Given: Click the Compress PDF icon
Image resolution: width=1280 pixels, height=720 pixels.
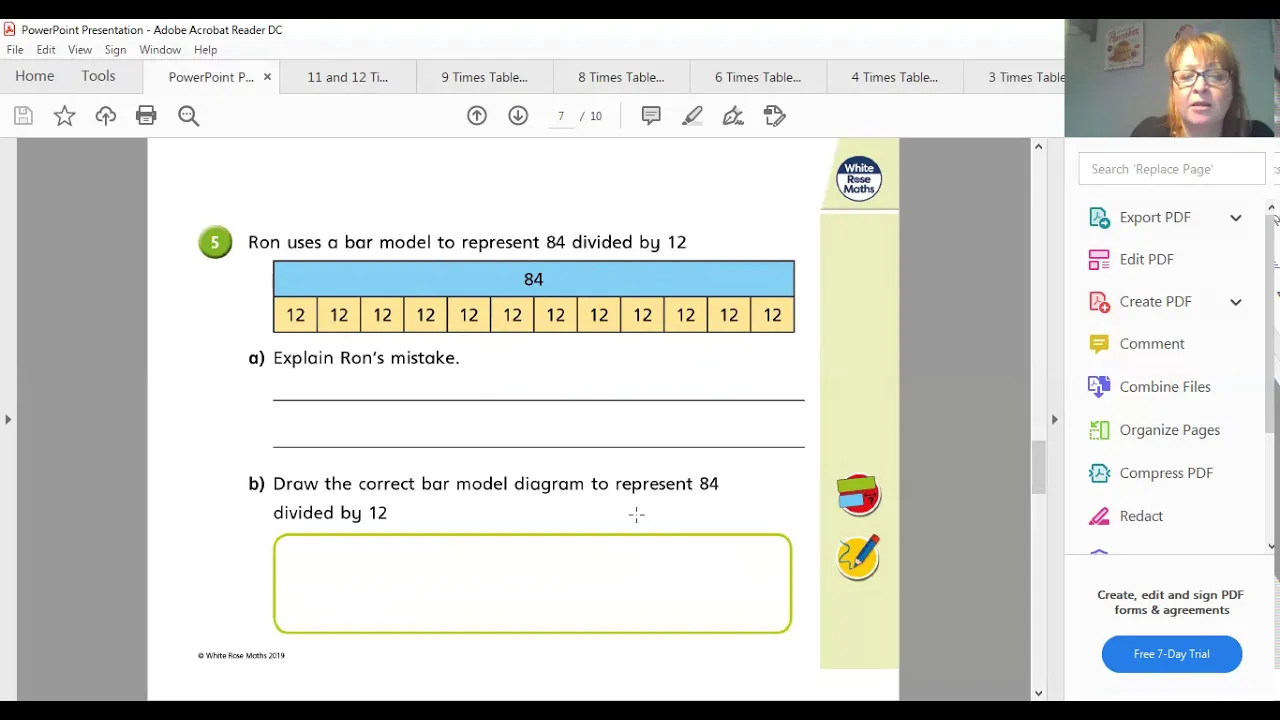Looking at the screenshot, I should pos(1099,473).
